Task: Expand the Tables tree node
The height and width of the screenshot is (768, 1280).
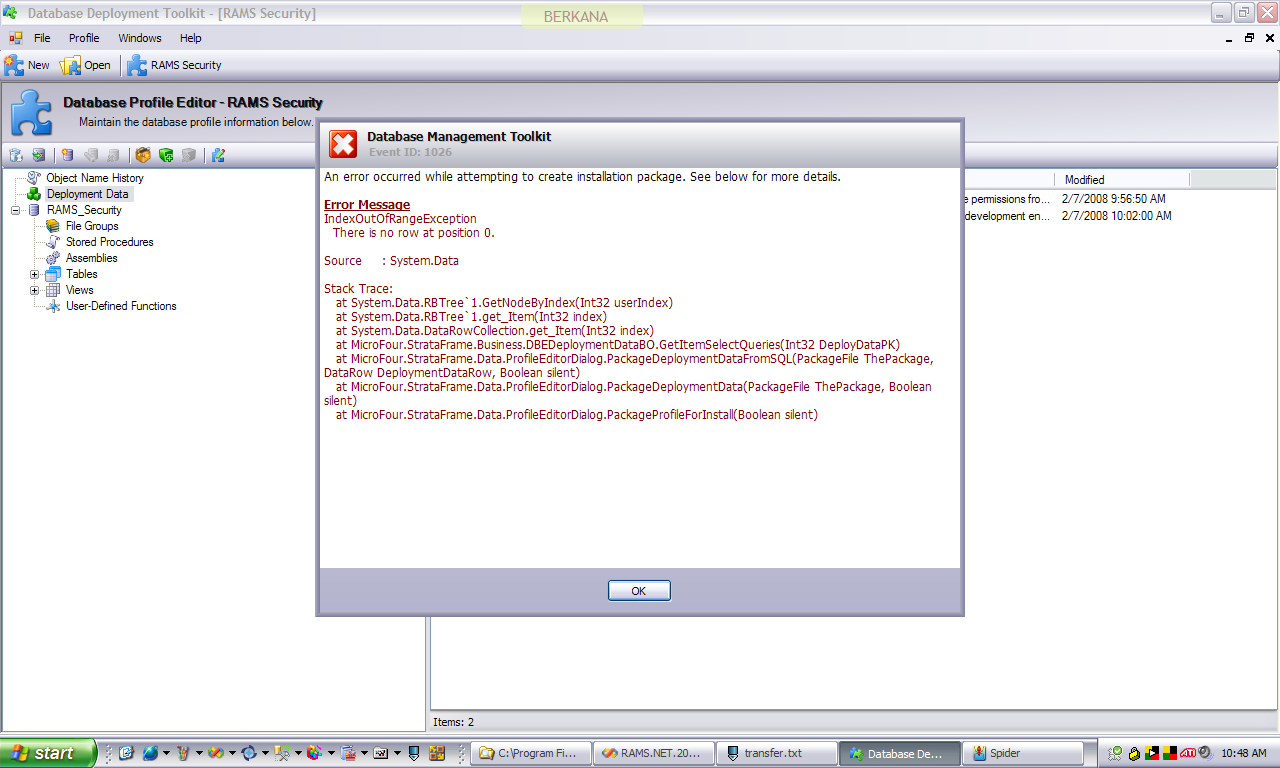Action: [x=35, y=274]
